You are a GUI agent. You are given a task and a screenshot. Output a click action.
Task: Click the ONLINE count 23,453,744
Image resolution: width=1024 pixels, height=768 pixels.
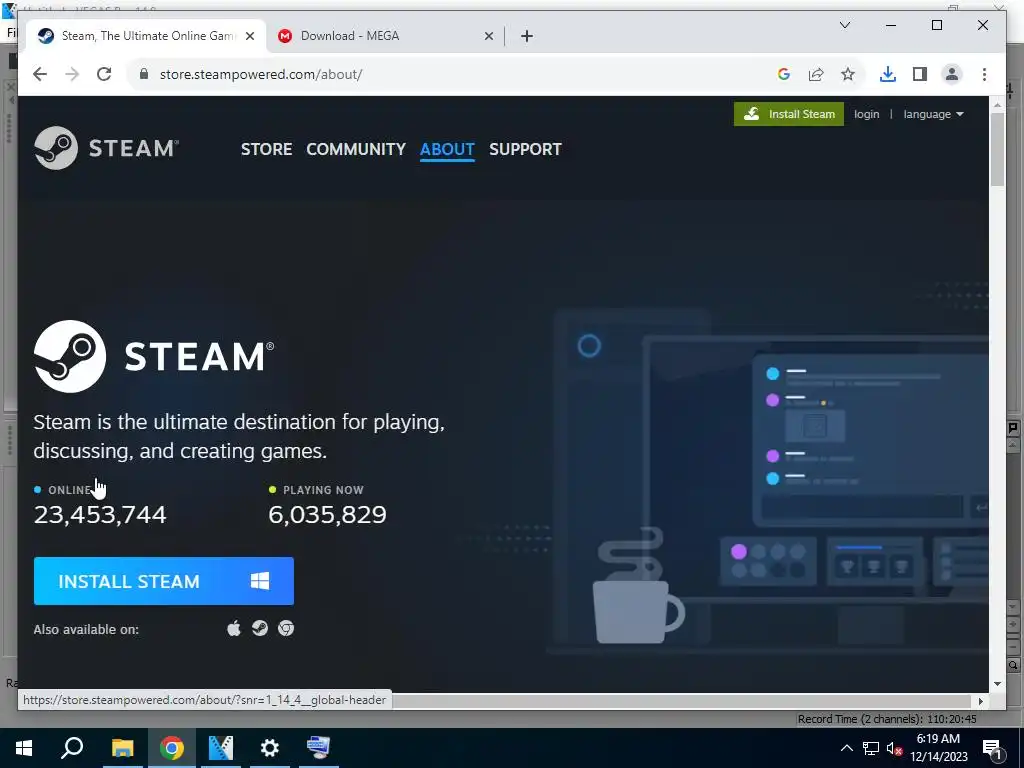point(100,515)
